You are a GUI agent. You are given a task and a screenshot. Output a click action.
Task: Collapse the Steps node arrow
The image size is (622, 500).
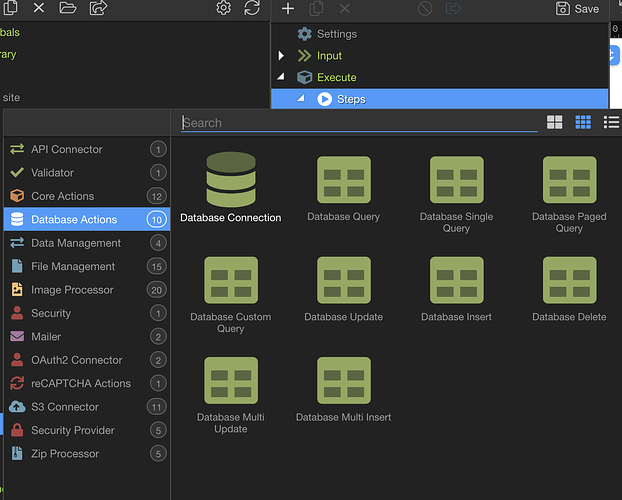[301, 99]
